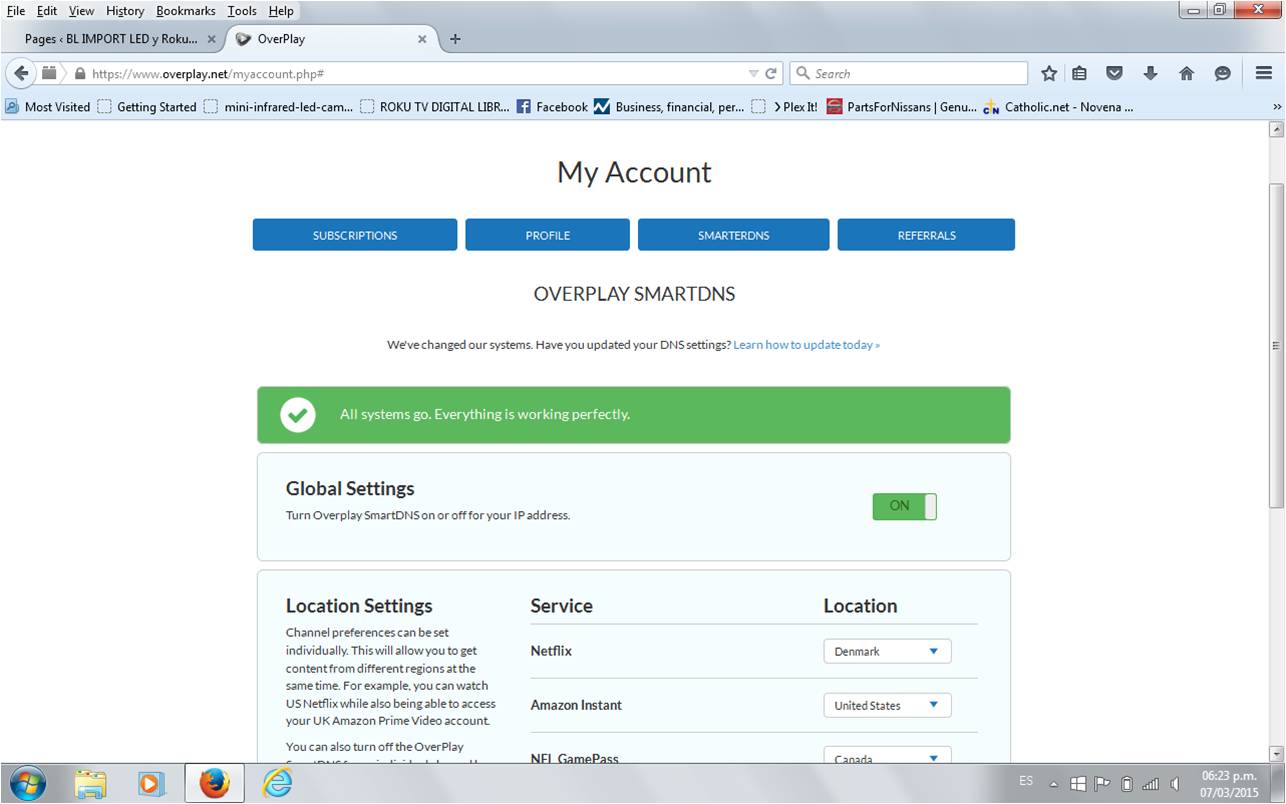
Task: Open the Facebook bookmark
Action: point(552,107)
